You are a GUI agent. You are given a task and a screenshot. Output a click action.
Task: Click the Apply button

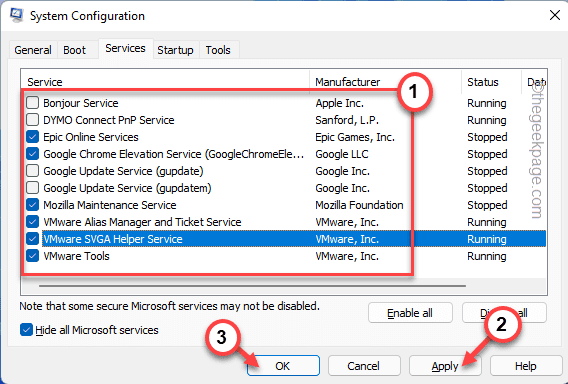click(x=445, y=366)
